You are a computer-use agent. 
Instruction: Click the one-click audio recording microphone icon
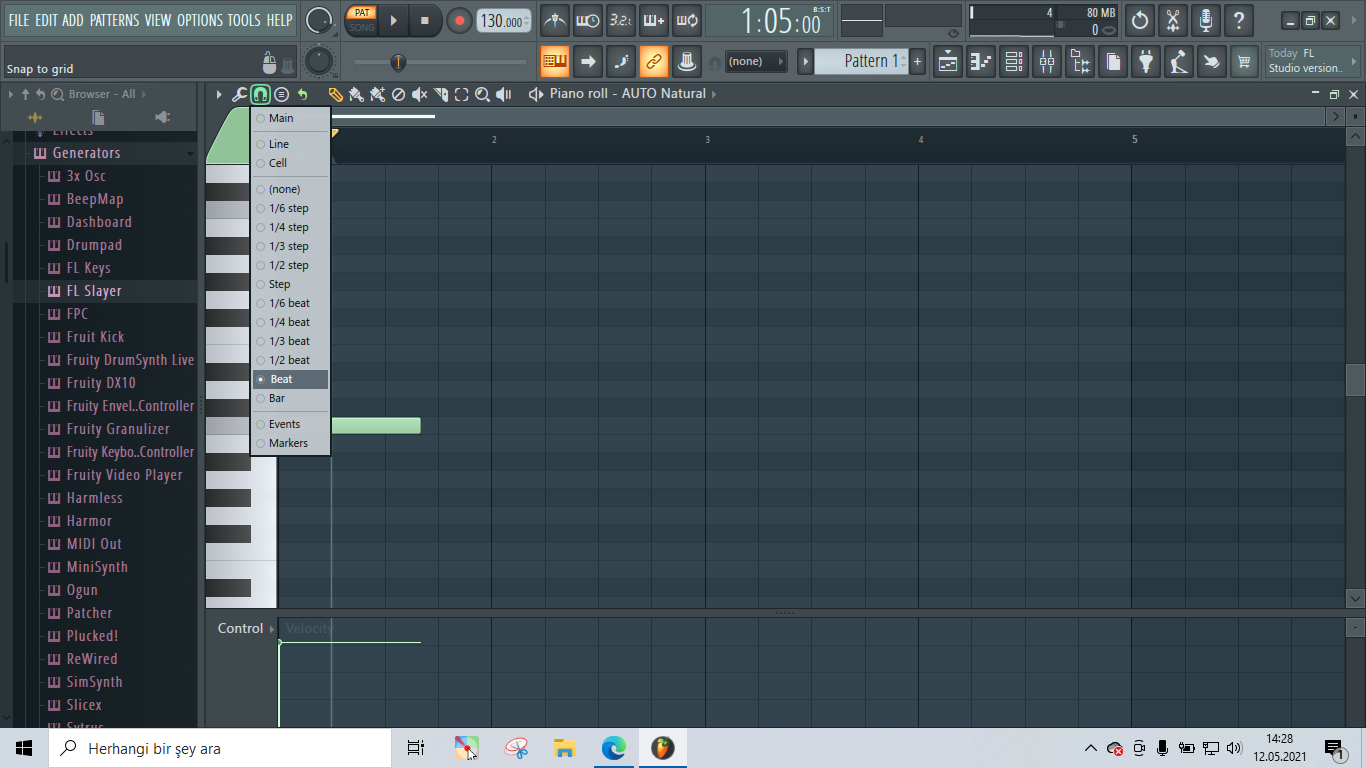click(x=1206, y=20)
